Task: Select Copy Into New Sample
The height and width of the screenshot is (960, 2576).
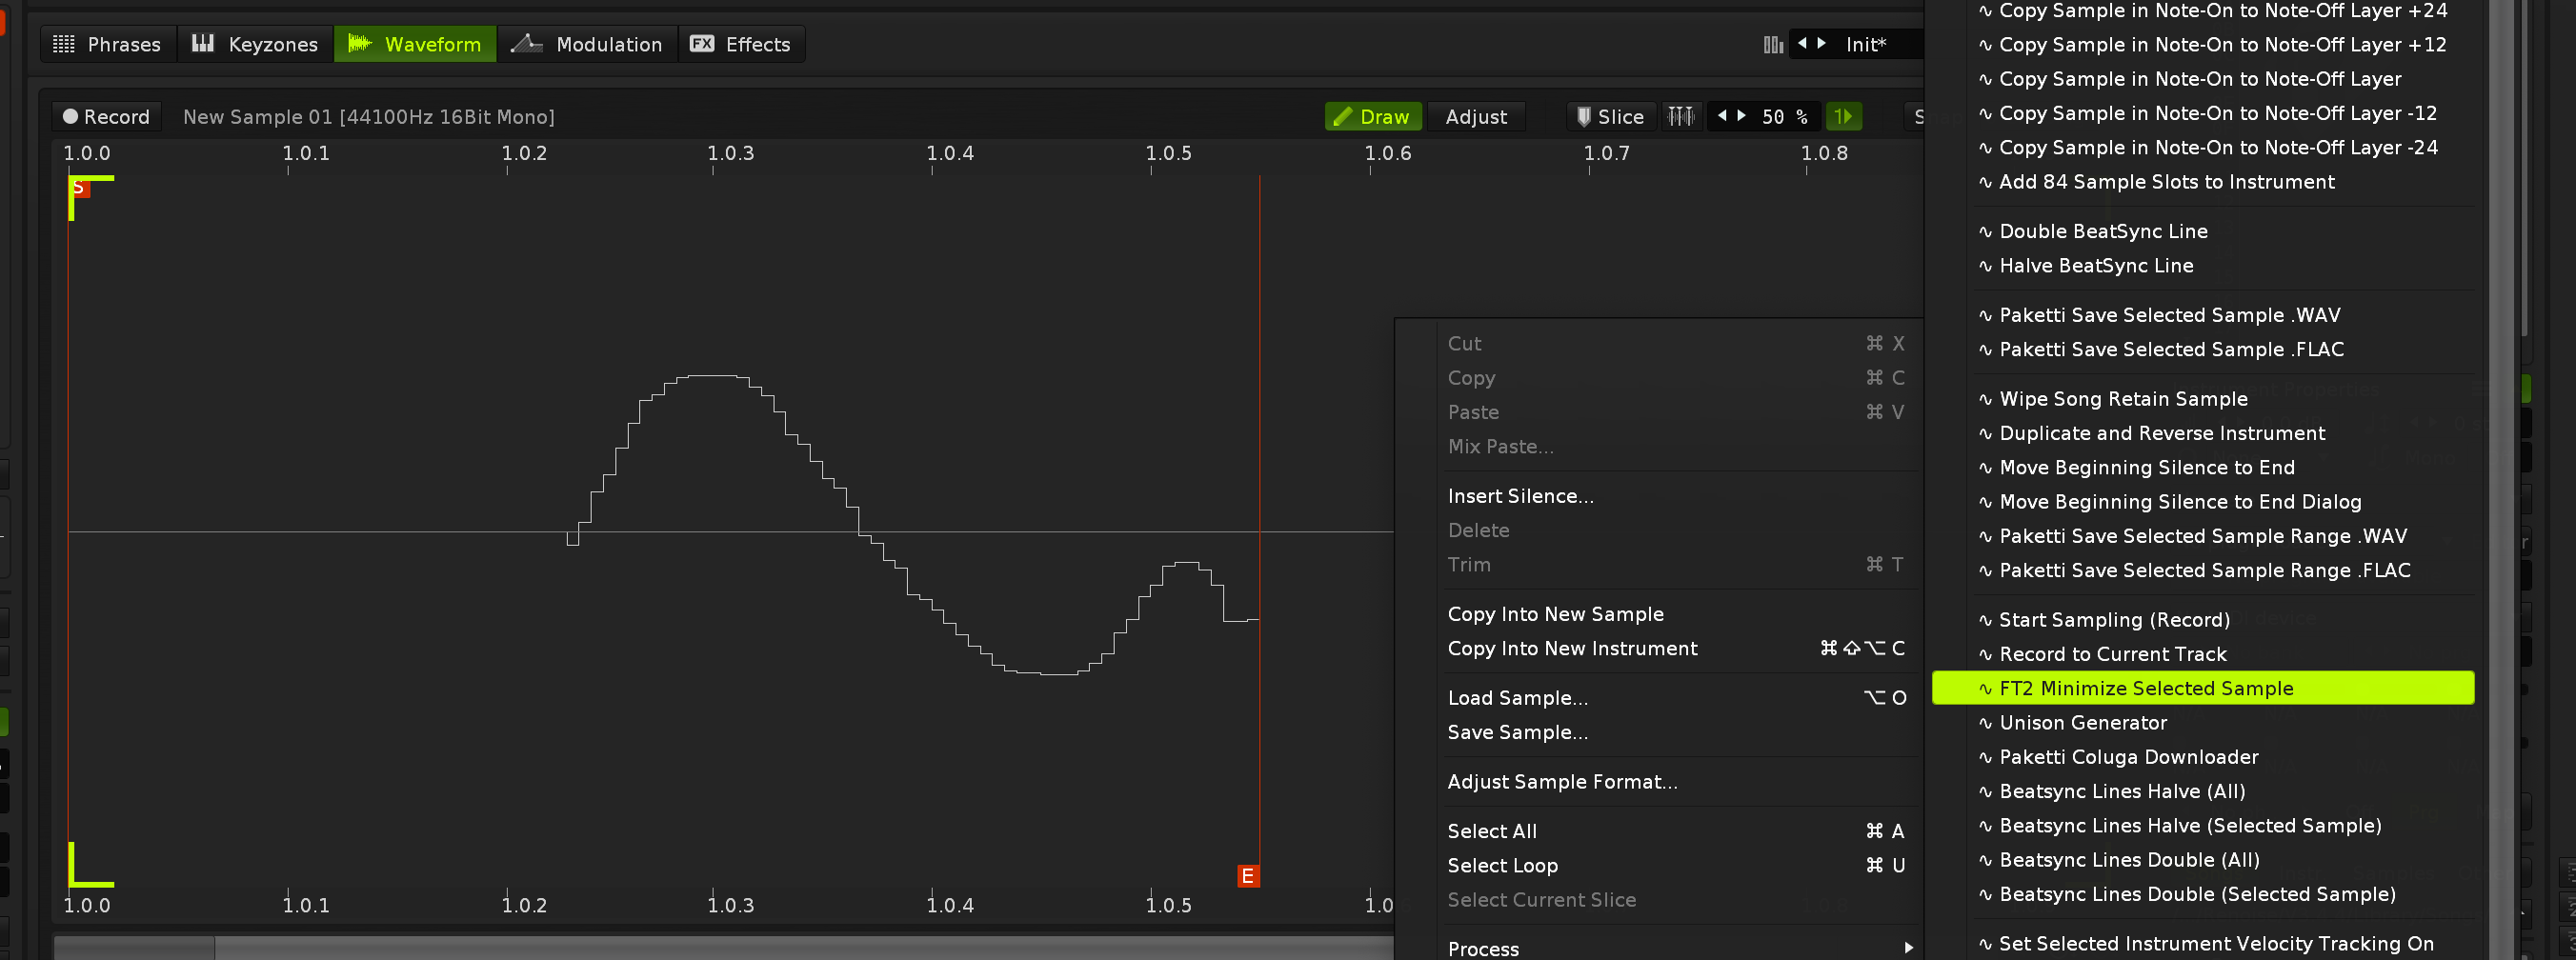Action: pos(1555,614)
